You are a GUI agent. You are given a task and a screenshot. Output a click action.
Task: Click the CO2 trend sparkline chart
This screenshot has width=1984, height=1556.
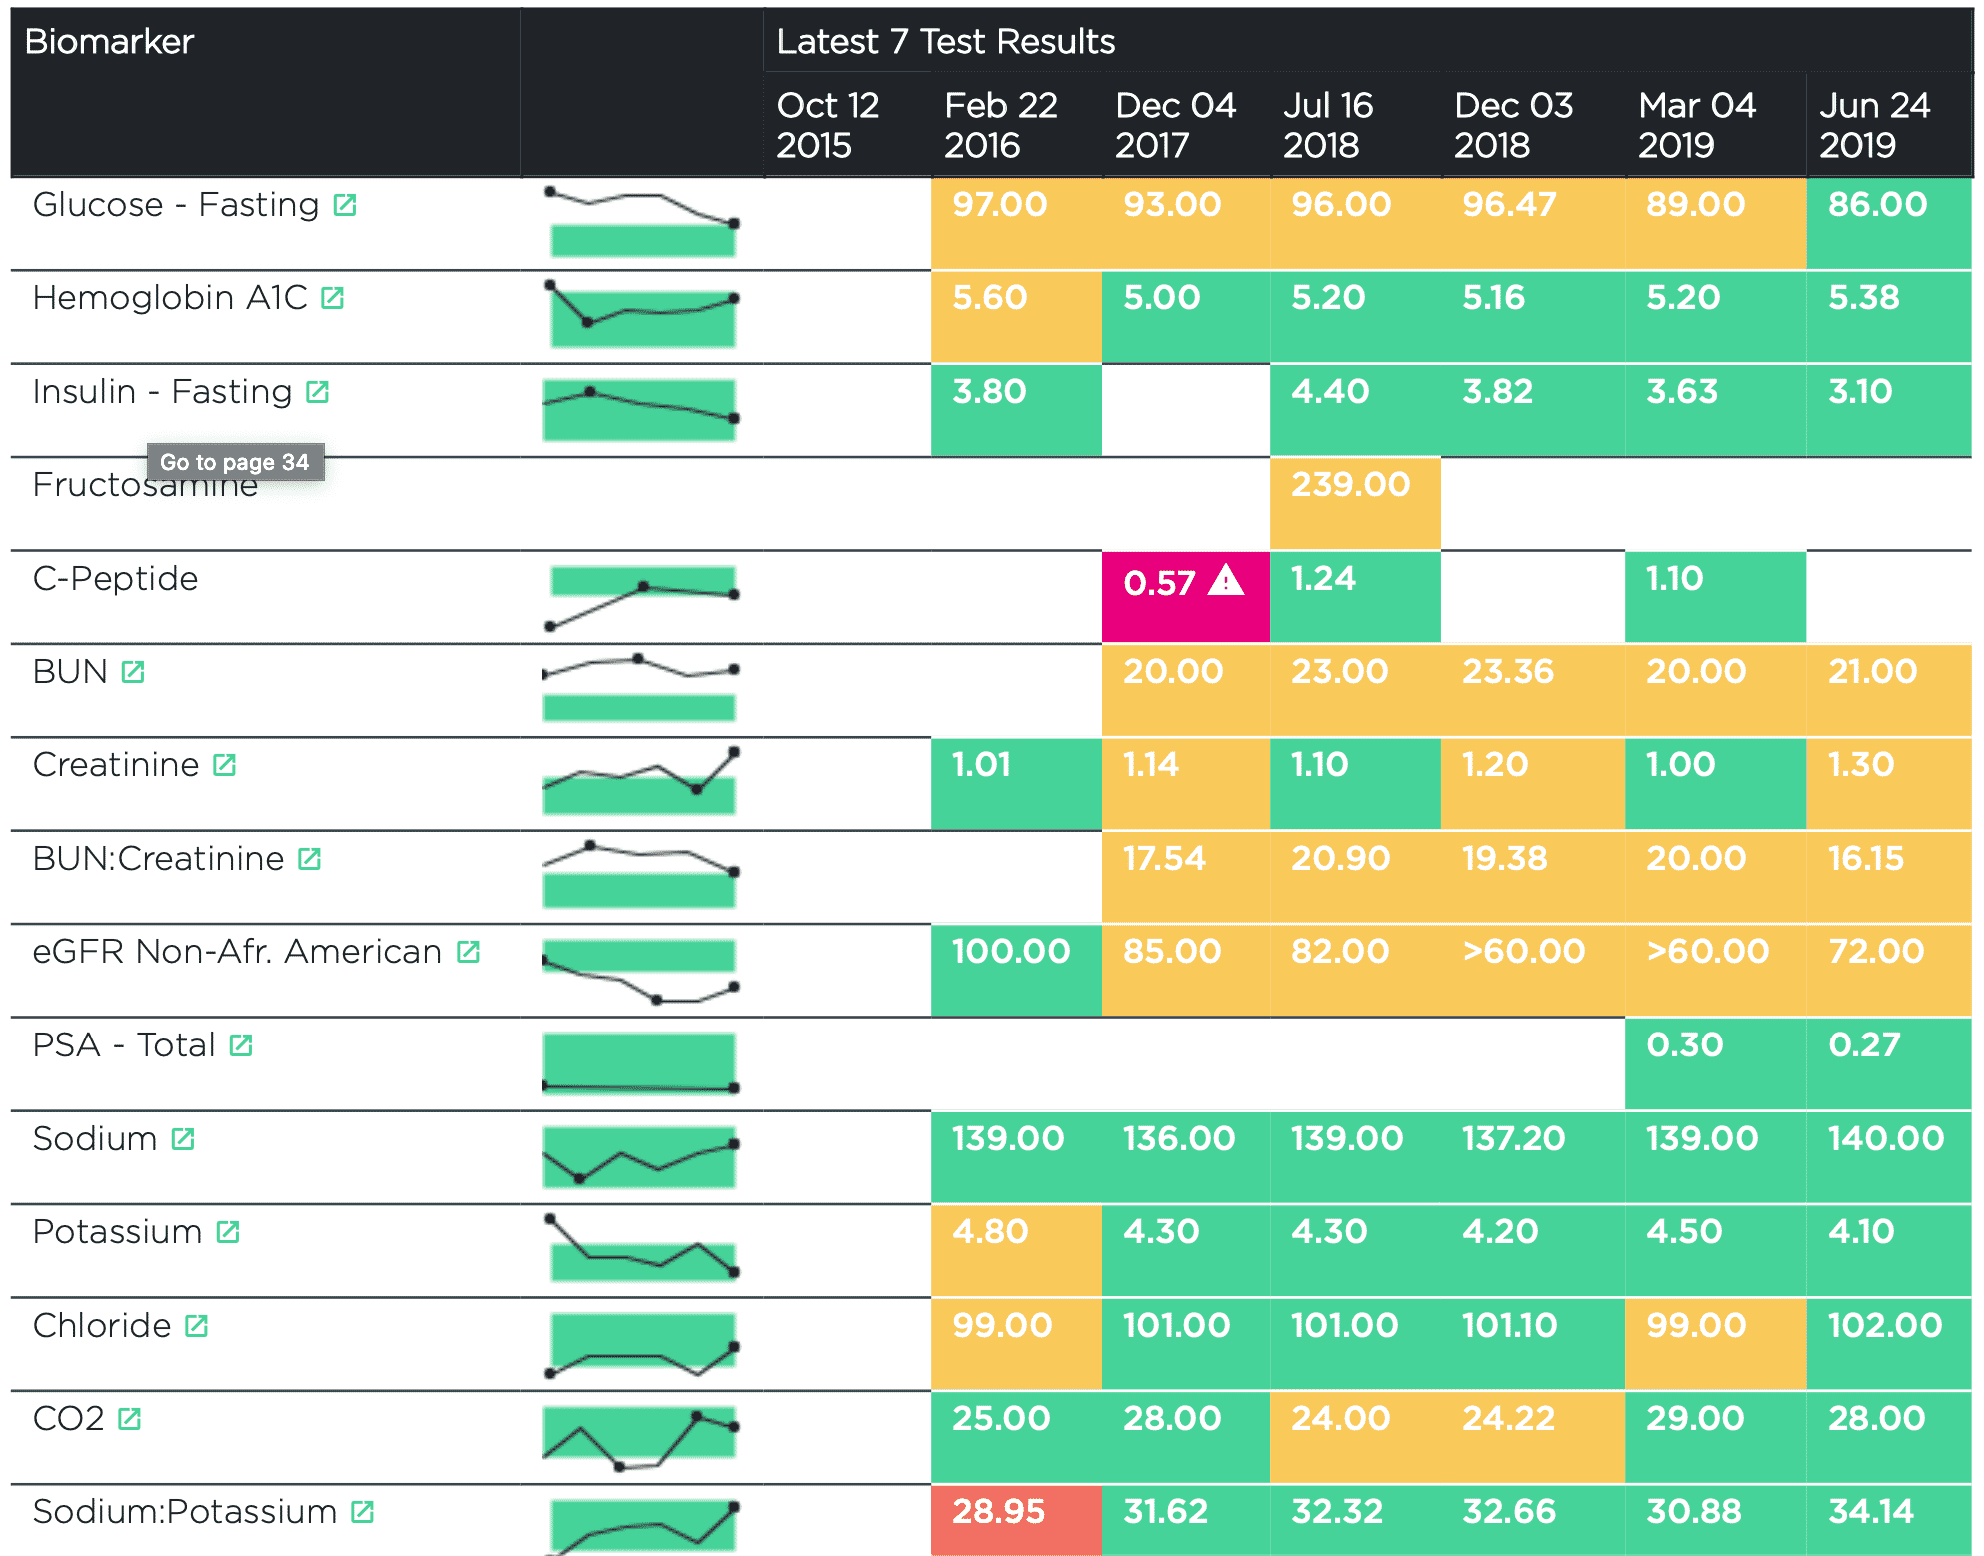point(640,1437)
